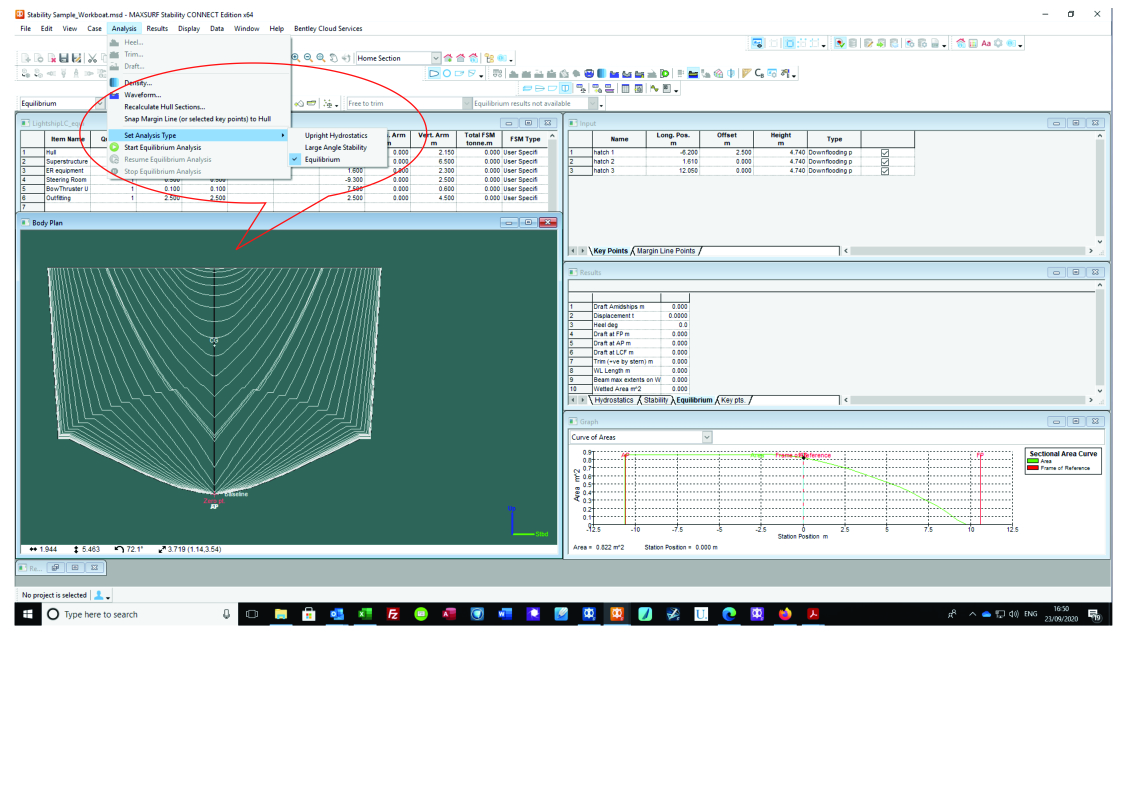The width and height of the screenshot is (1123, 794).
Task: Open Firefox from the taskbar
Action: point(785,614)
